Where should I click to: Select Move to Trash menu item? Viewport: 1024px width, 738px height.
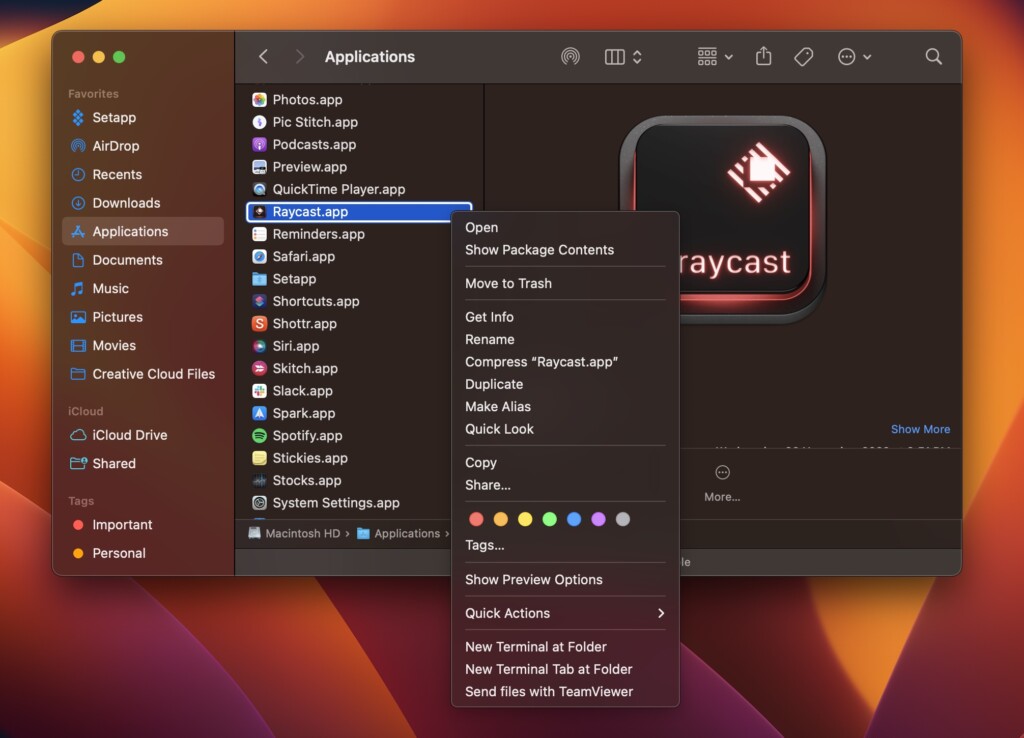(508, 283)
